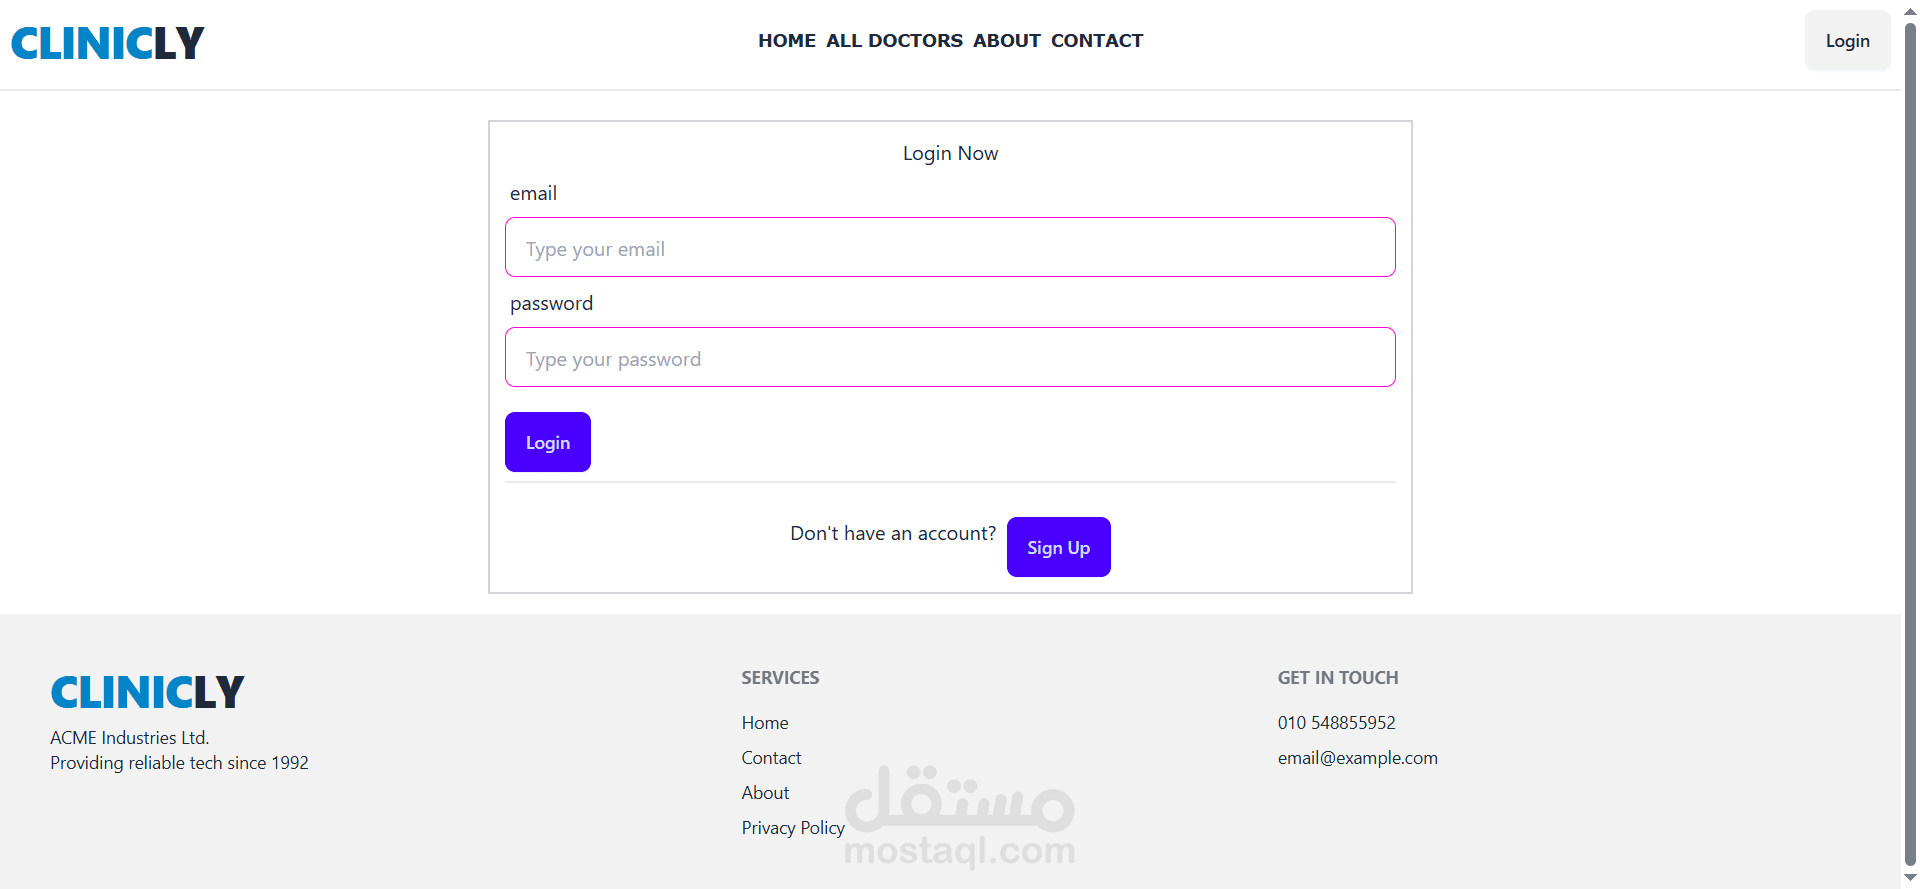Click the CLINICLY logo in header
This screenshot has height=889, width=1920.
pos(107,43)
